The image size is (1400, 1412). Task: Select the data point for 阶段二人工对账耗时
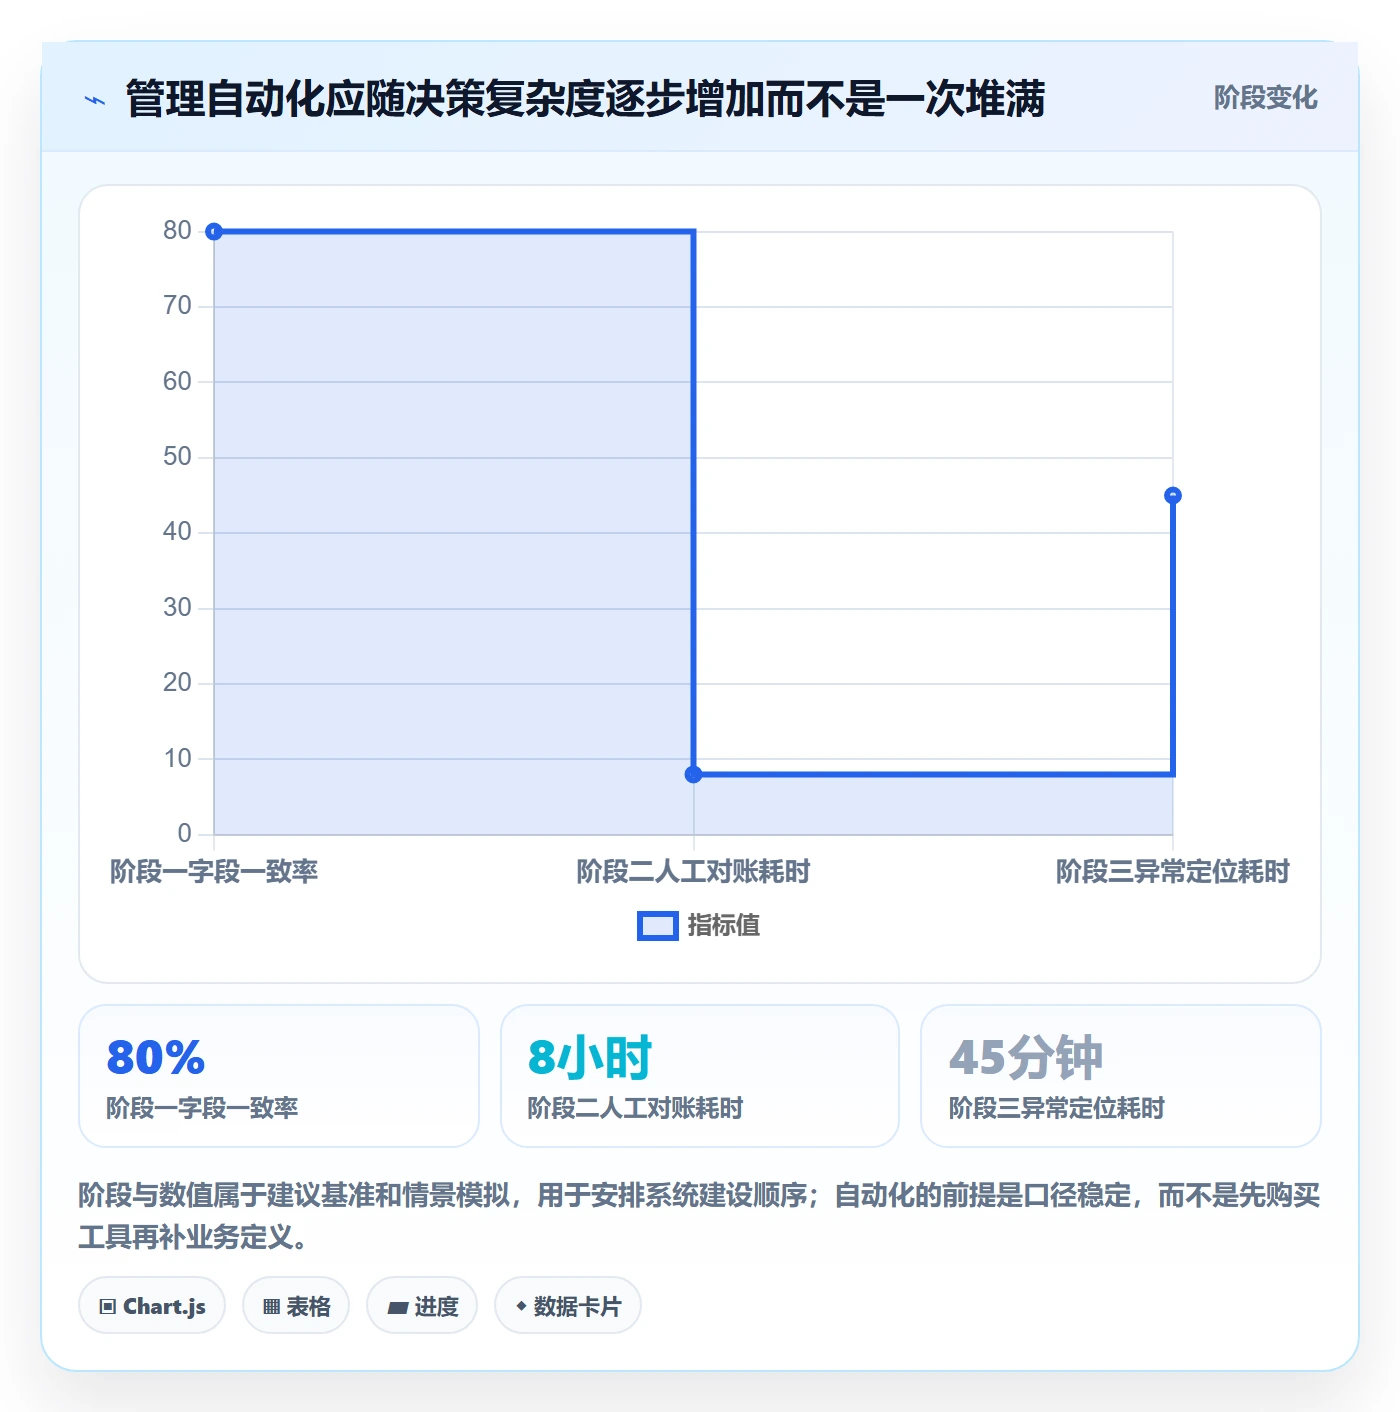[693, 774]
